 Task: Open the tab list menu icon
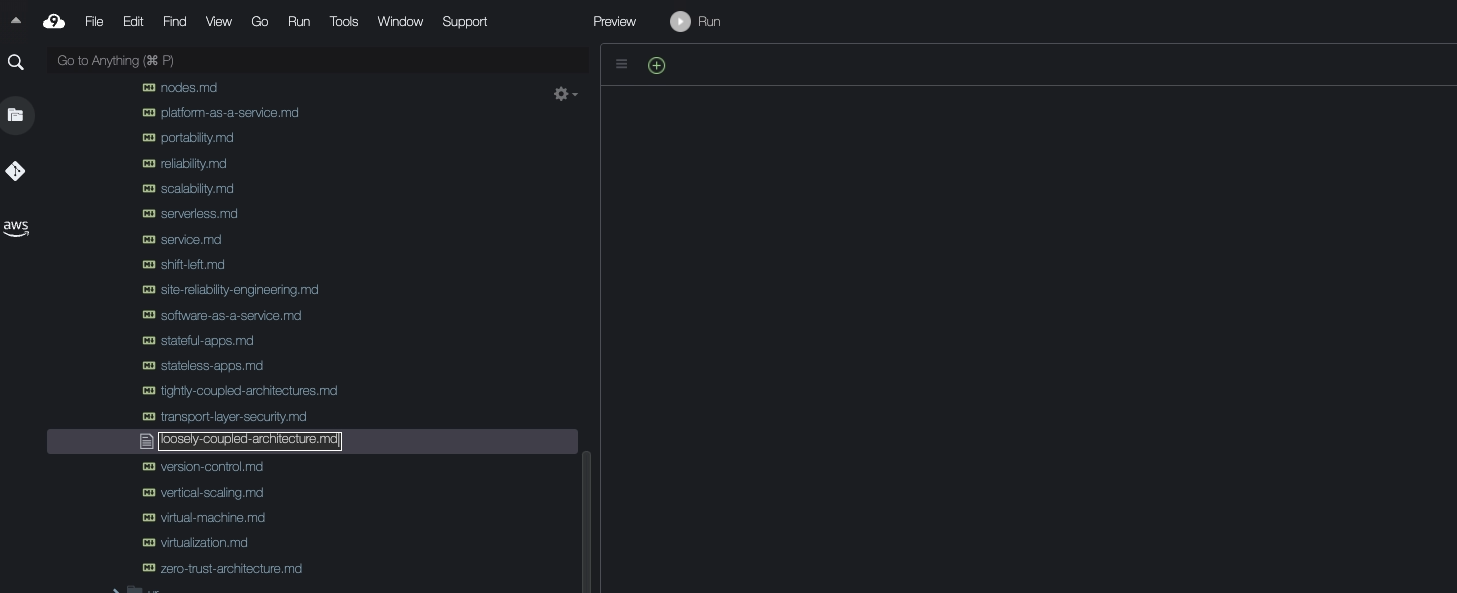pyautogui.click(x=621, y=65)
